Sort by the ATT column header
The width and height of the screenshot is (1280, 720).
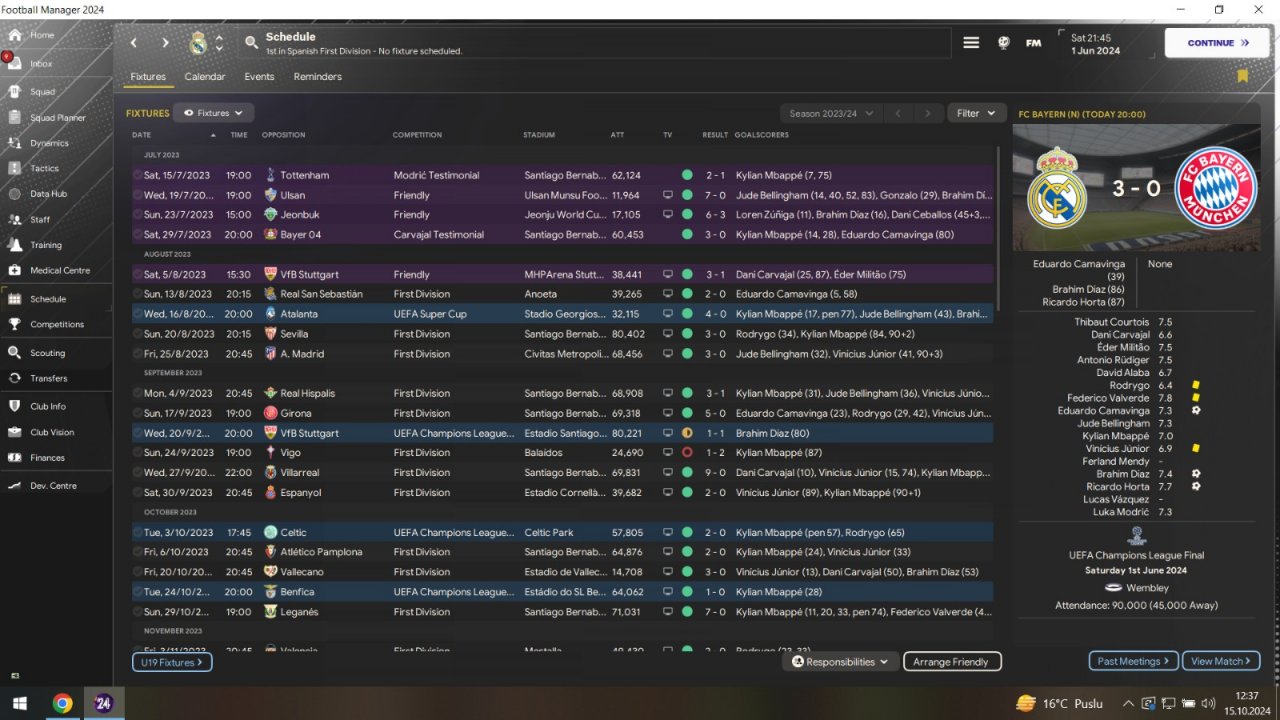click(617, 135)
